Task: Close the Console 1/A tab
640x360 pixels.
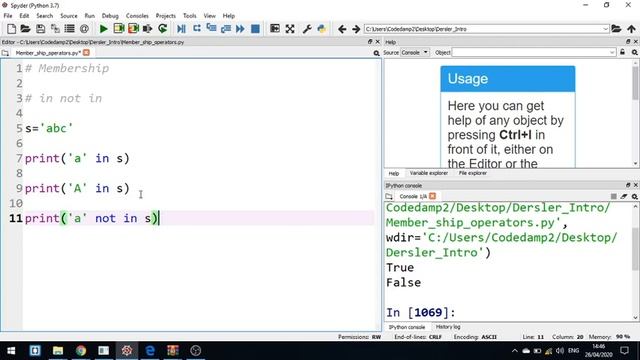Action: click(433, 196)
